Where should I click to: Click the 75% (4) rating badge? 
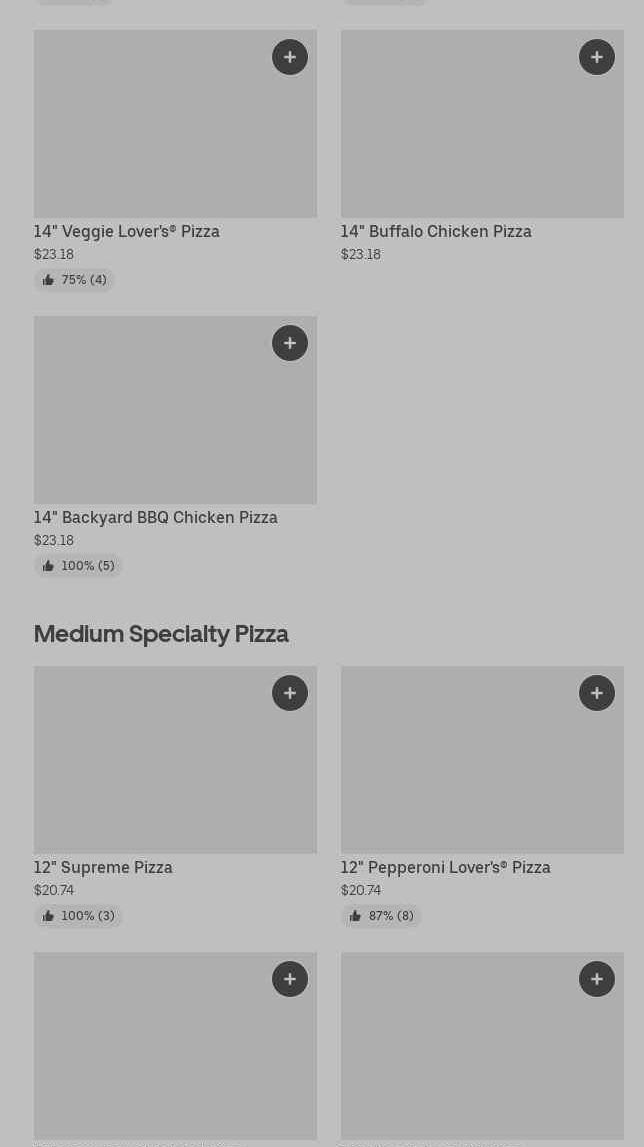75,280
